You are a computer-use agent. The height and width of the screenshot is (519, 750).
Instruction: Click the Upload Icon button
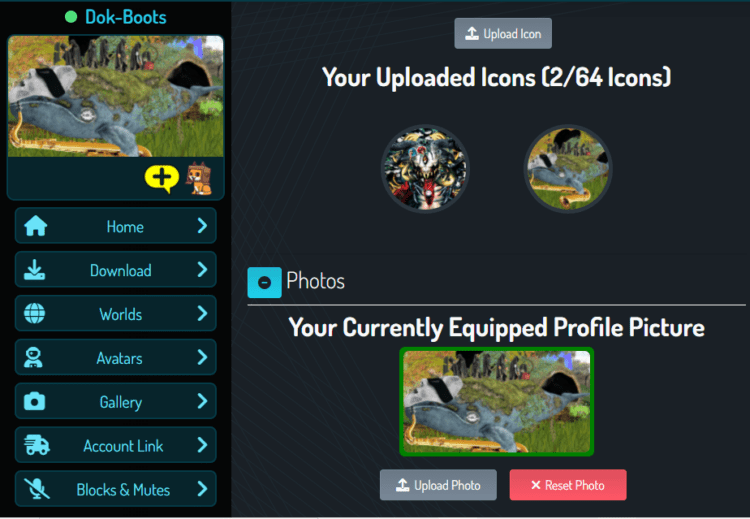pos(503,33)
